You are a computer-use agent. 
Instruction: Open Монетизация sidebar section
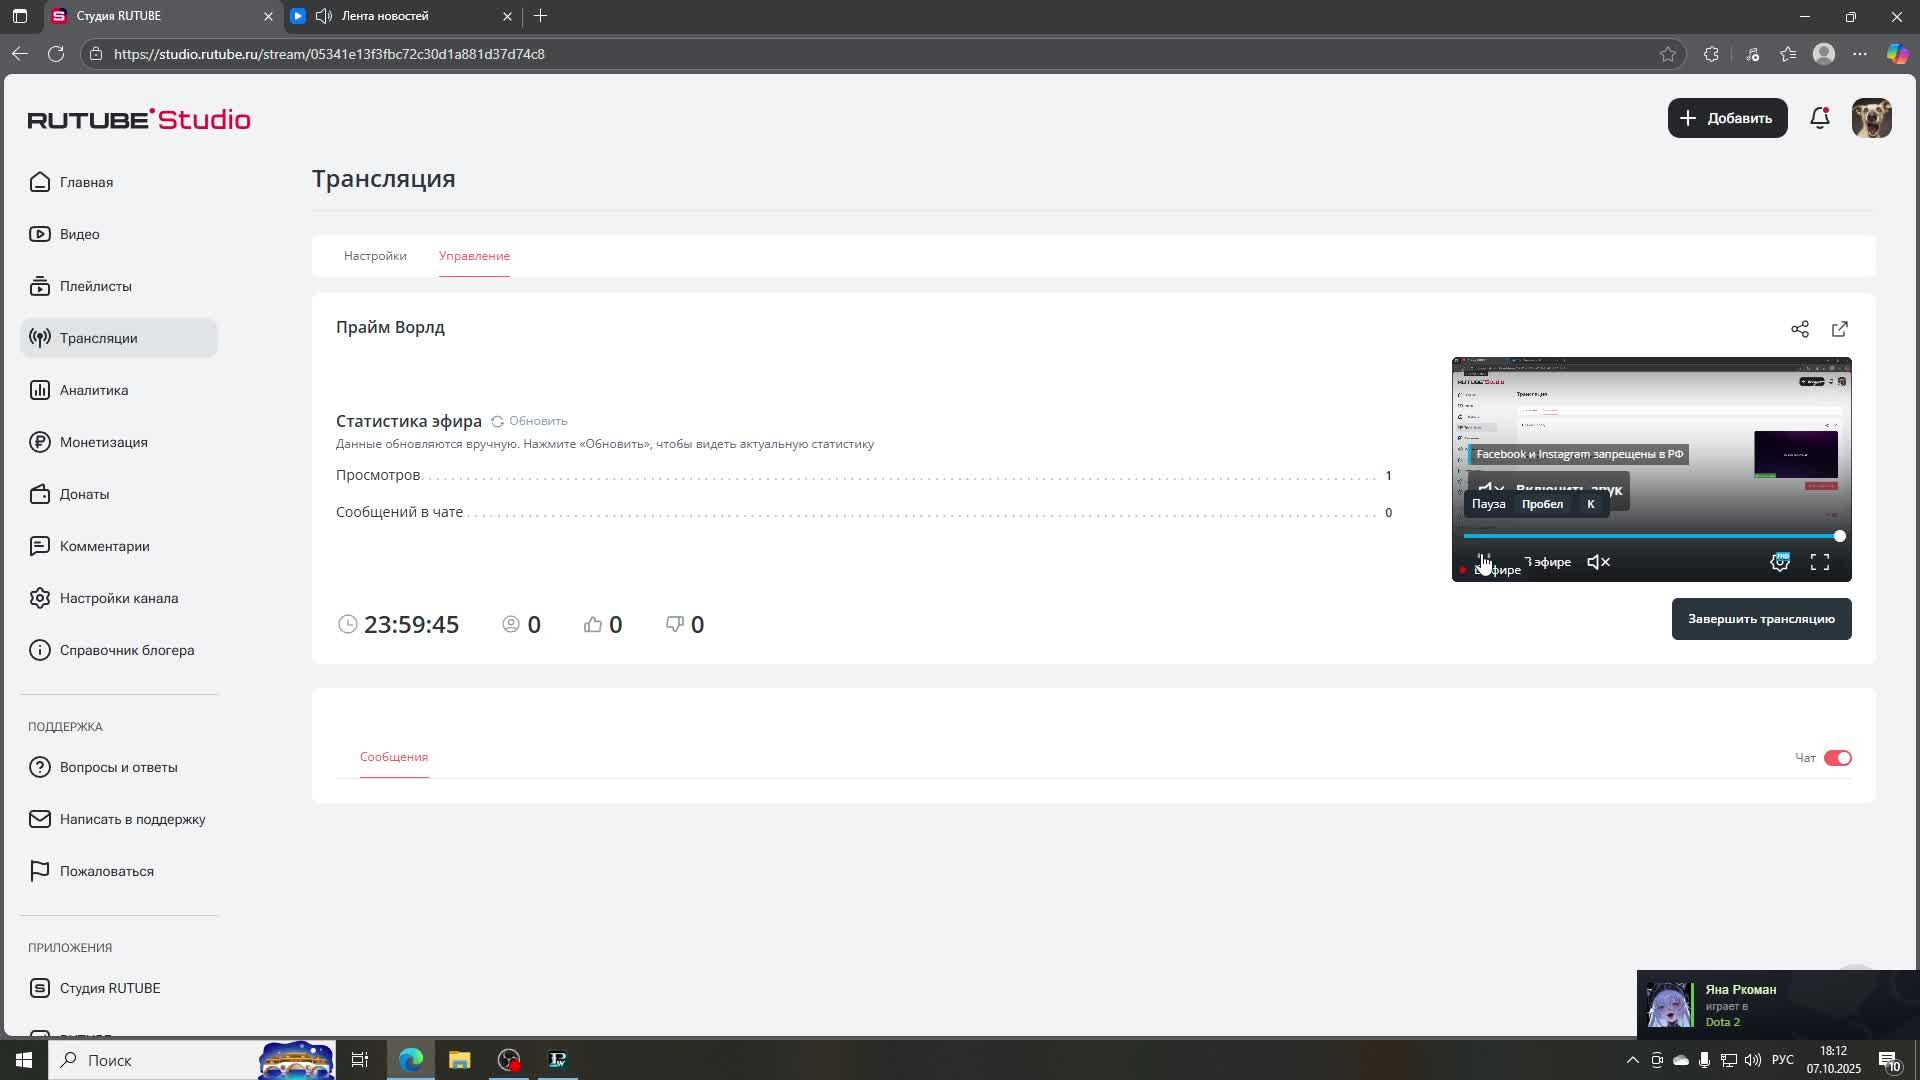pyautogui.click(x=103, y=442)
